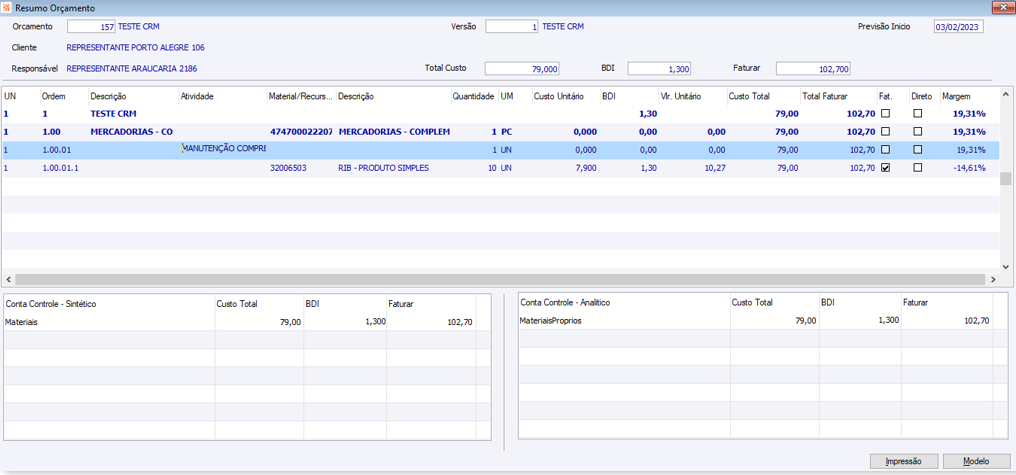Screen dimensions: 1016x475
Task: Uncheck Fat. checkbox for RIB - PRODUTO SIMPLES row
Action: point(885,168)
